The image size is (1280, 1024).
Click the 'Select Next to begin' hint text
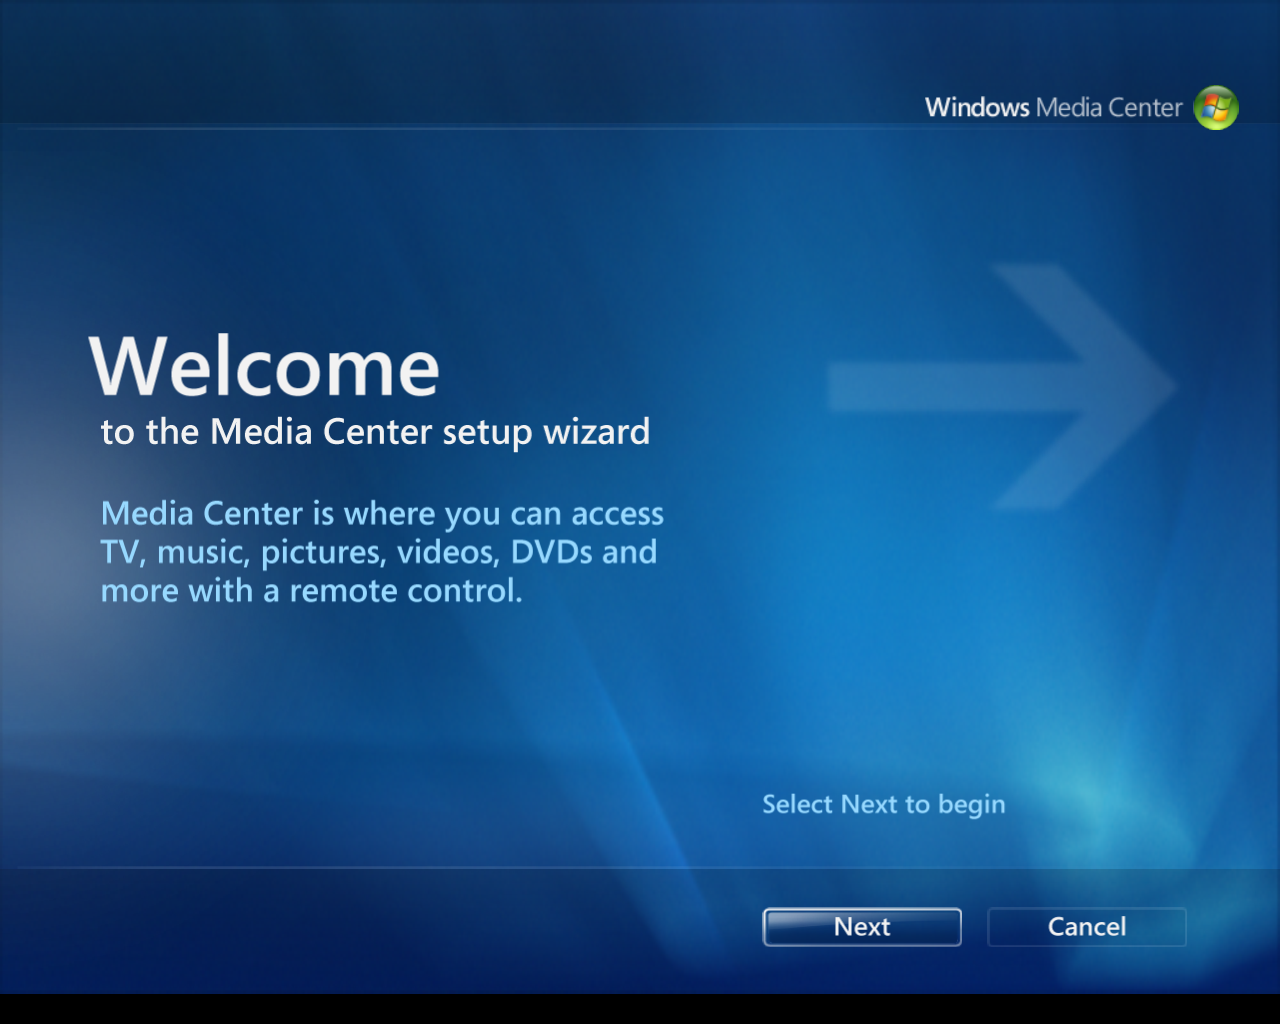pos(884,805)
